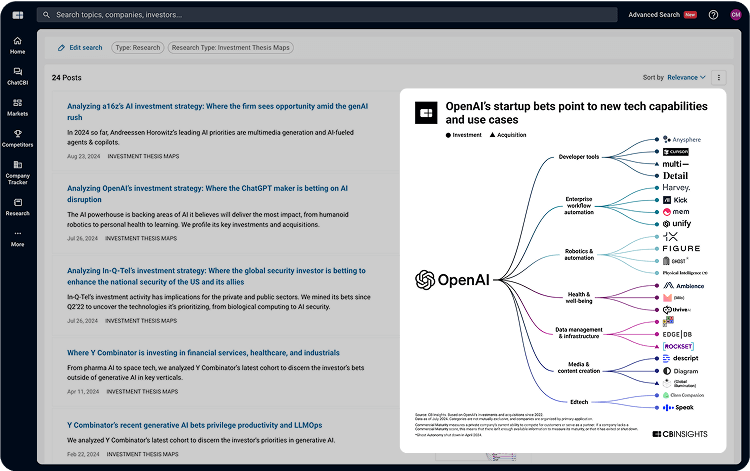Open Research section in sidebar
750x471 pixels.
pos(17,206)
